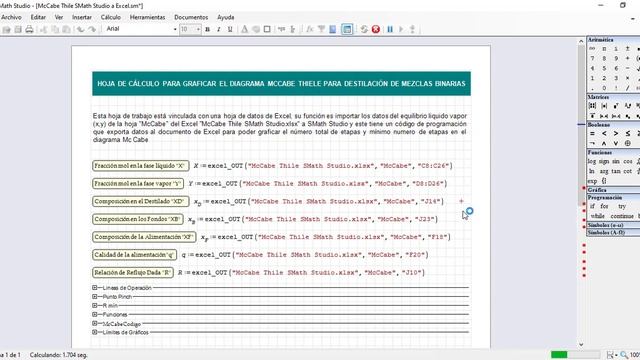Insert the Boolean equals operator

point(592,133)
